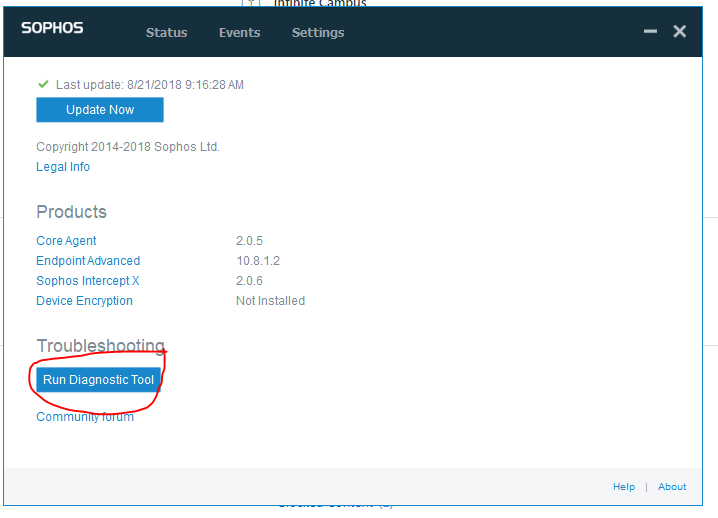Viewport: 718px width, 518px height.
Task: Click the Run Diagnostic Tool button
Action: coord(98,380)
